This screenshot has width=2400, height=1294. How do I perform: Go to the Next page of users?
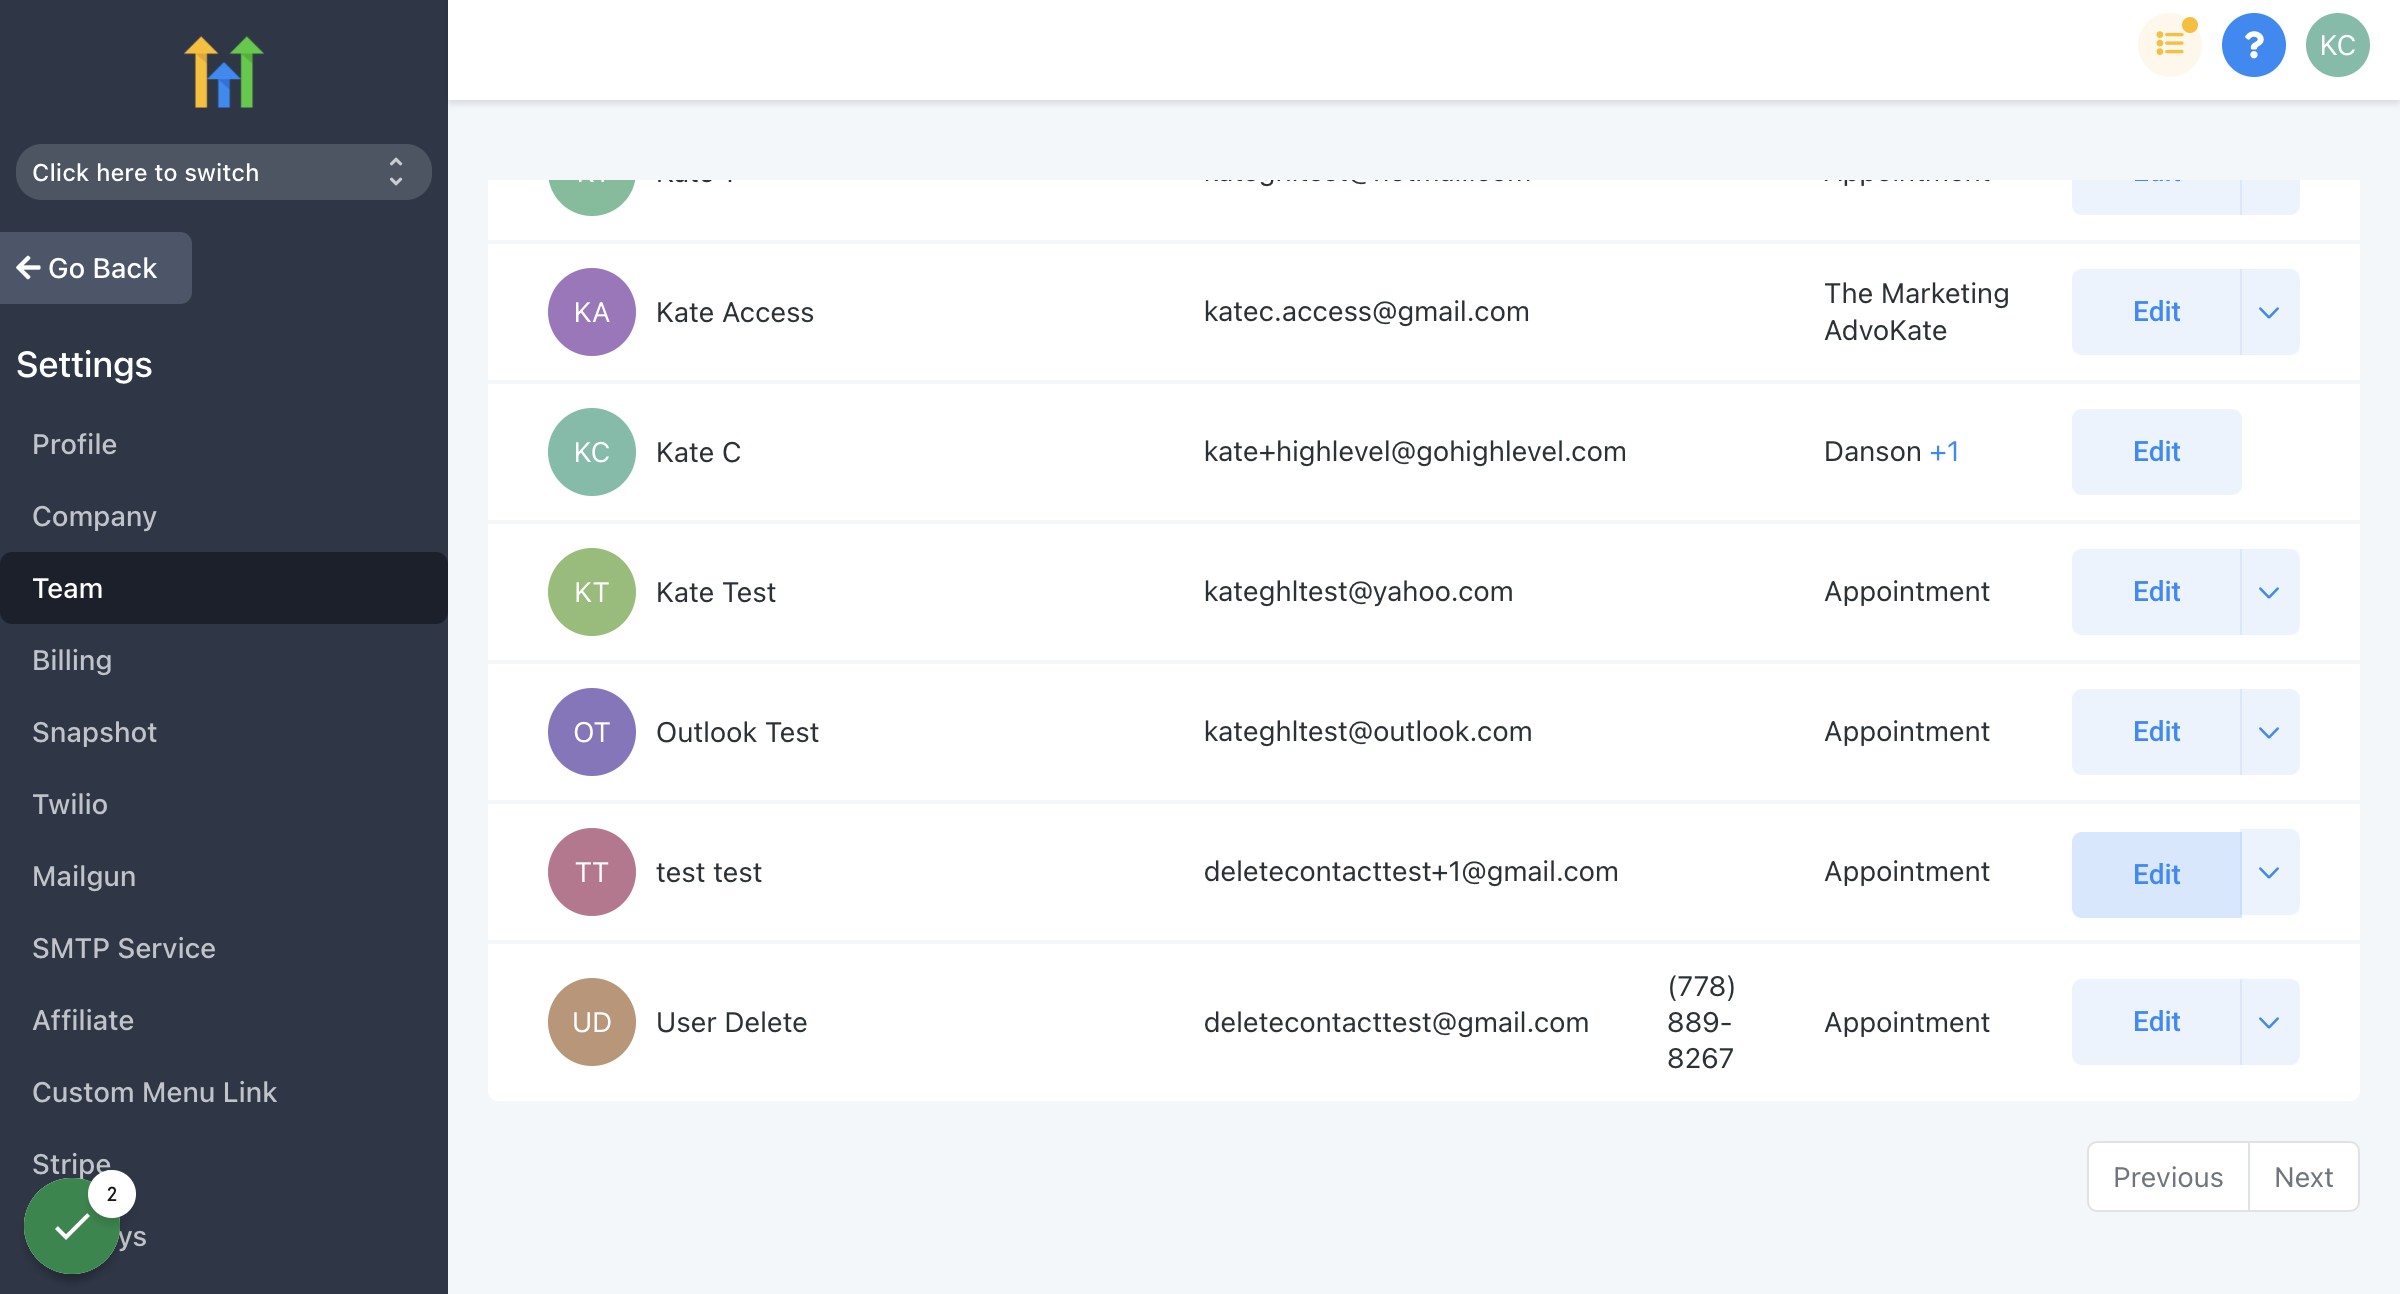tap(2304, 1177)
